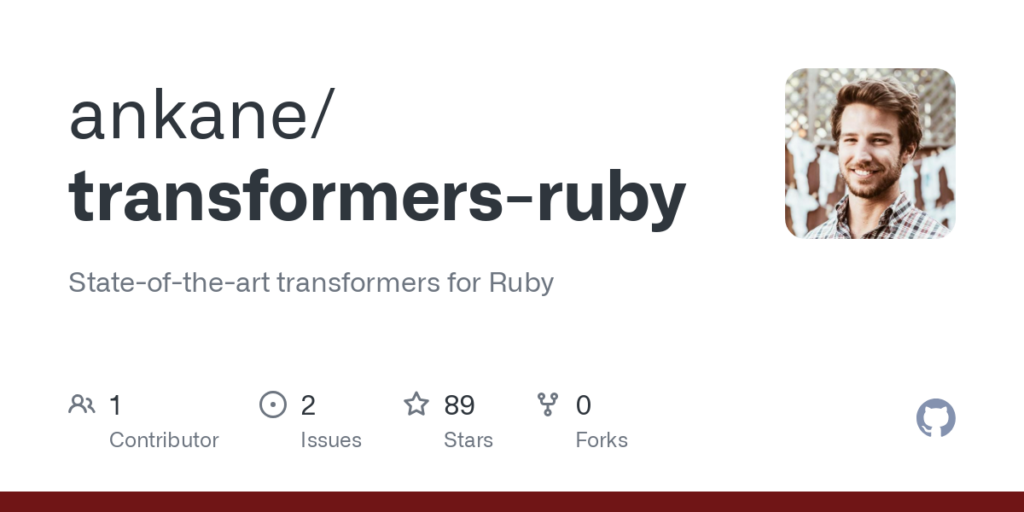
Task: Go to the Issues label
Action: (x=331, y=440)
